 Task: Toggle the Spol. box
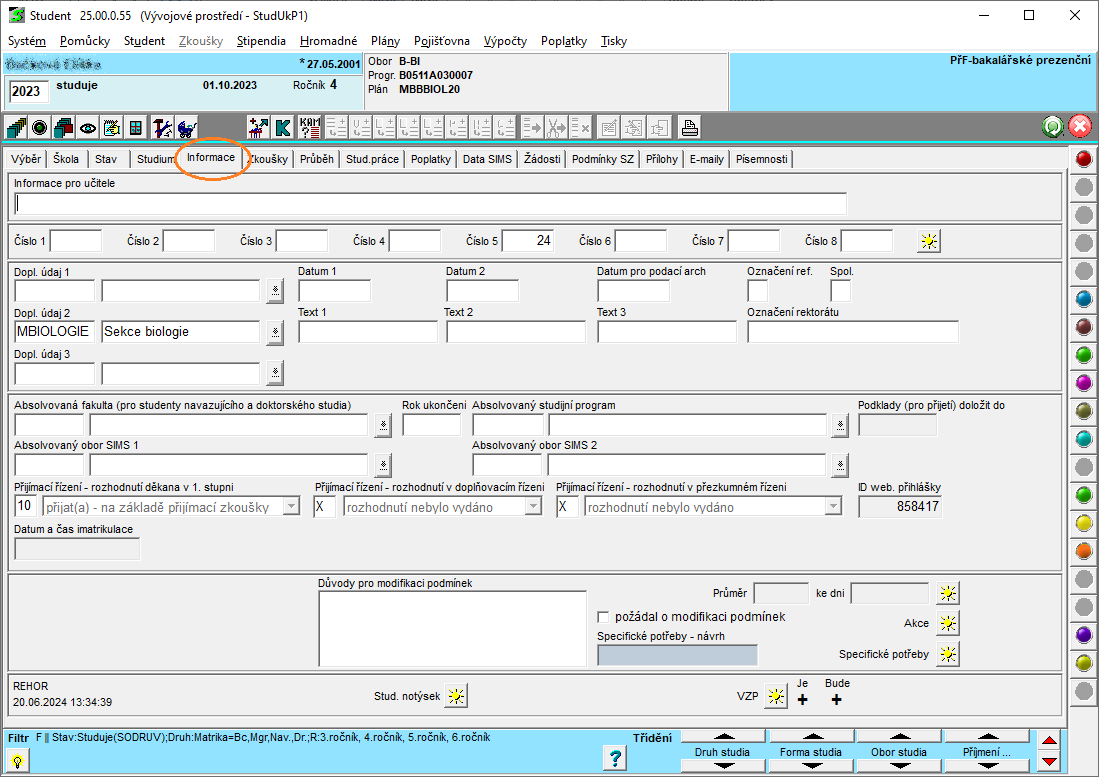[840, 291]
